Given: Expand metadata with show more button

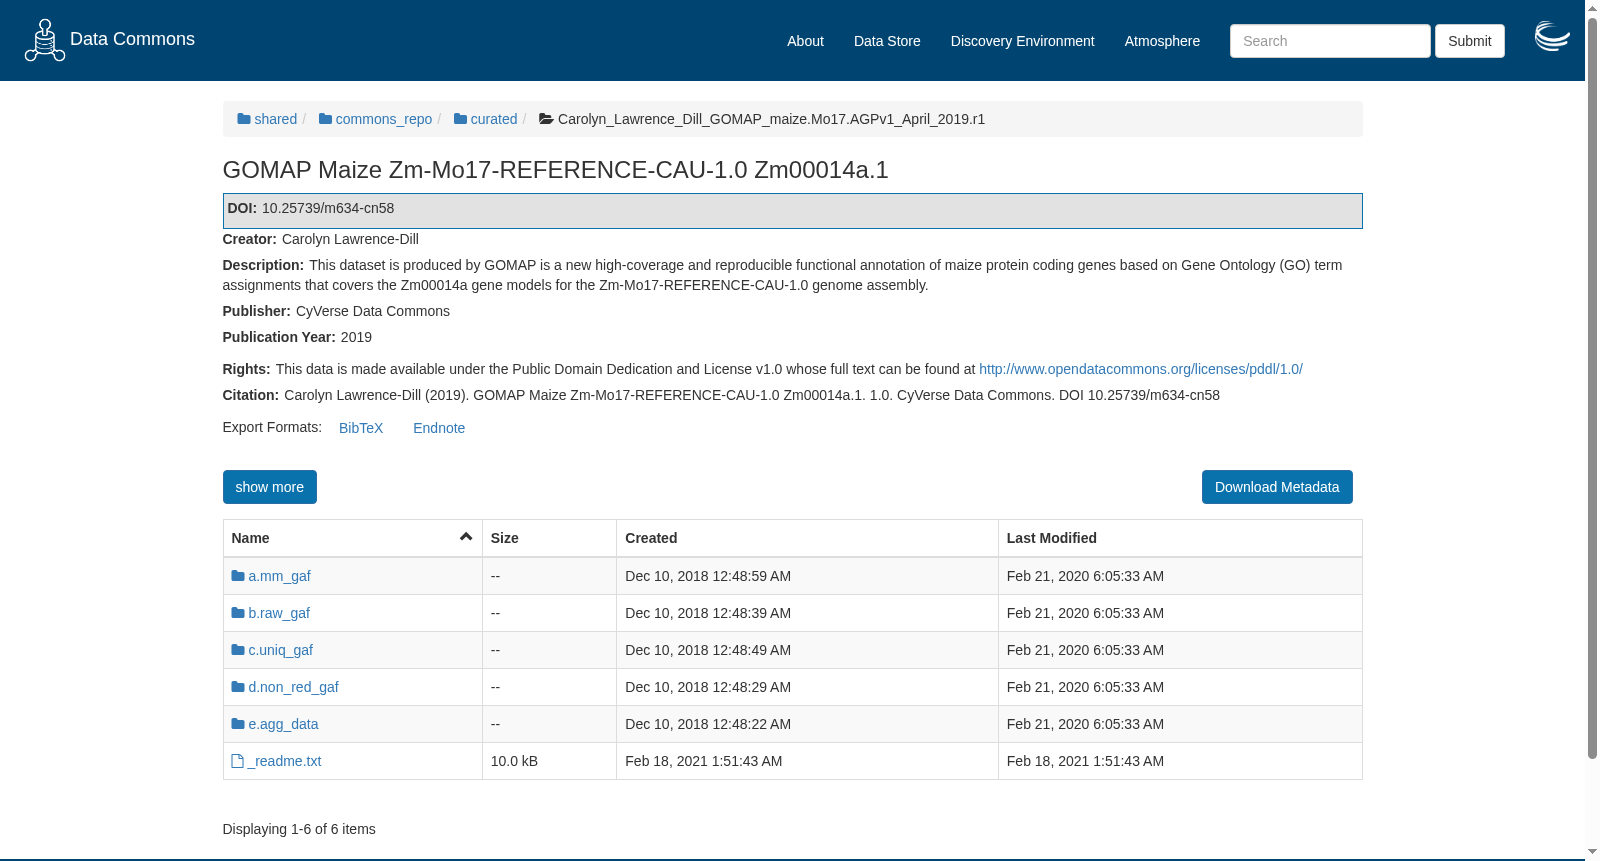Looking at the screenshot, I should (x=270, y=487).
